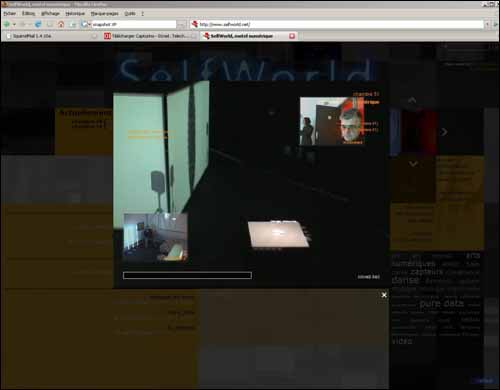Go back with the green arrow button
The height and width of the screenshot is (390, 500).
(7, 24)
